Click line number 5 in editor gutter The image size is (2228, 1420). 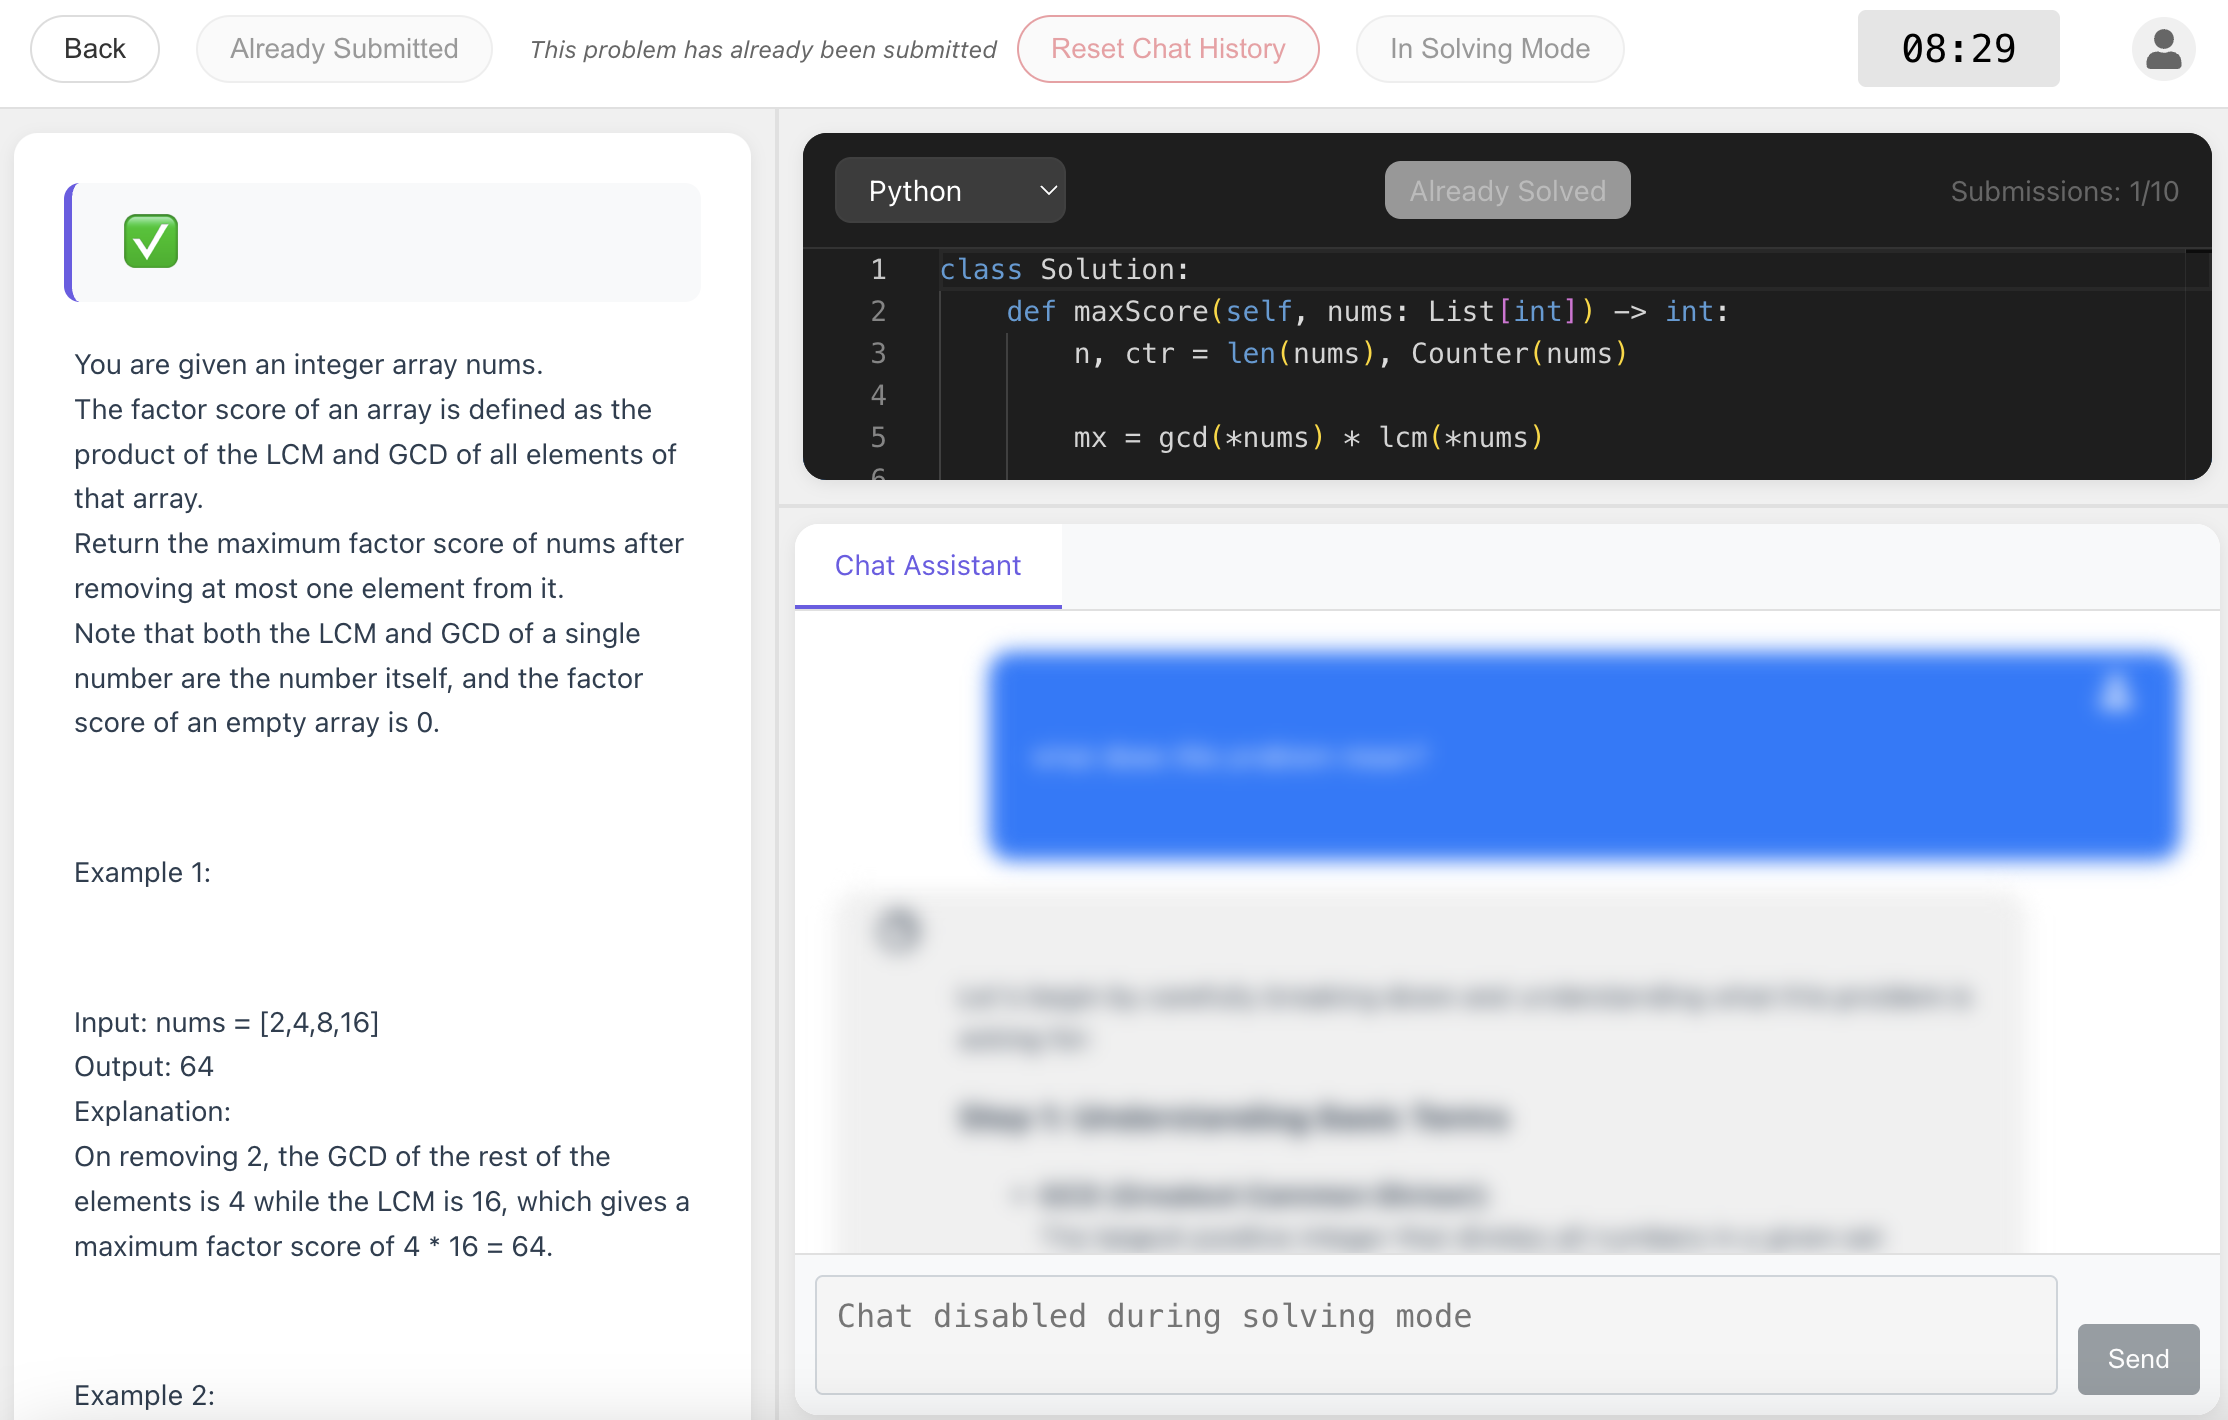click(x=878, y=437)
